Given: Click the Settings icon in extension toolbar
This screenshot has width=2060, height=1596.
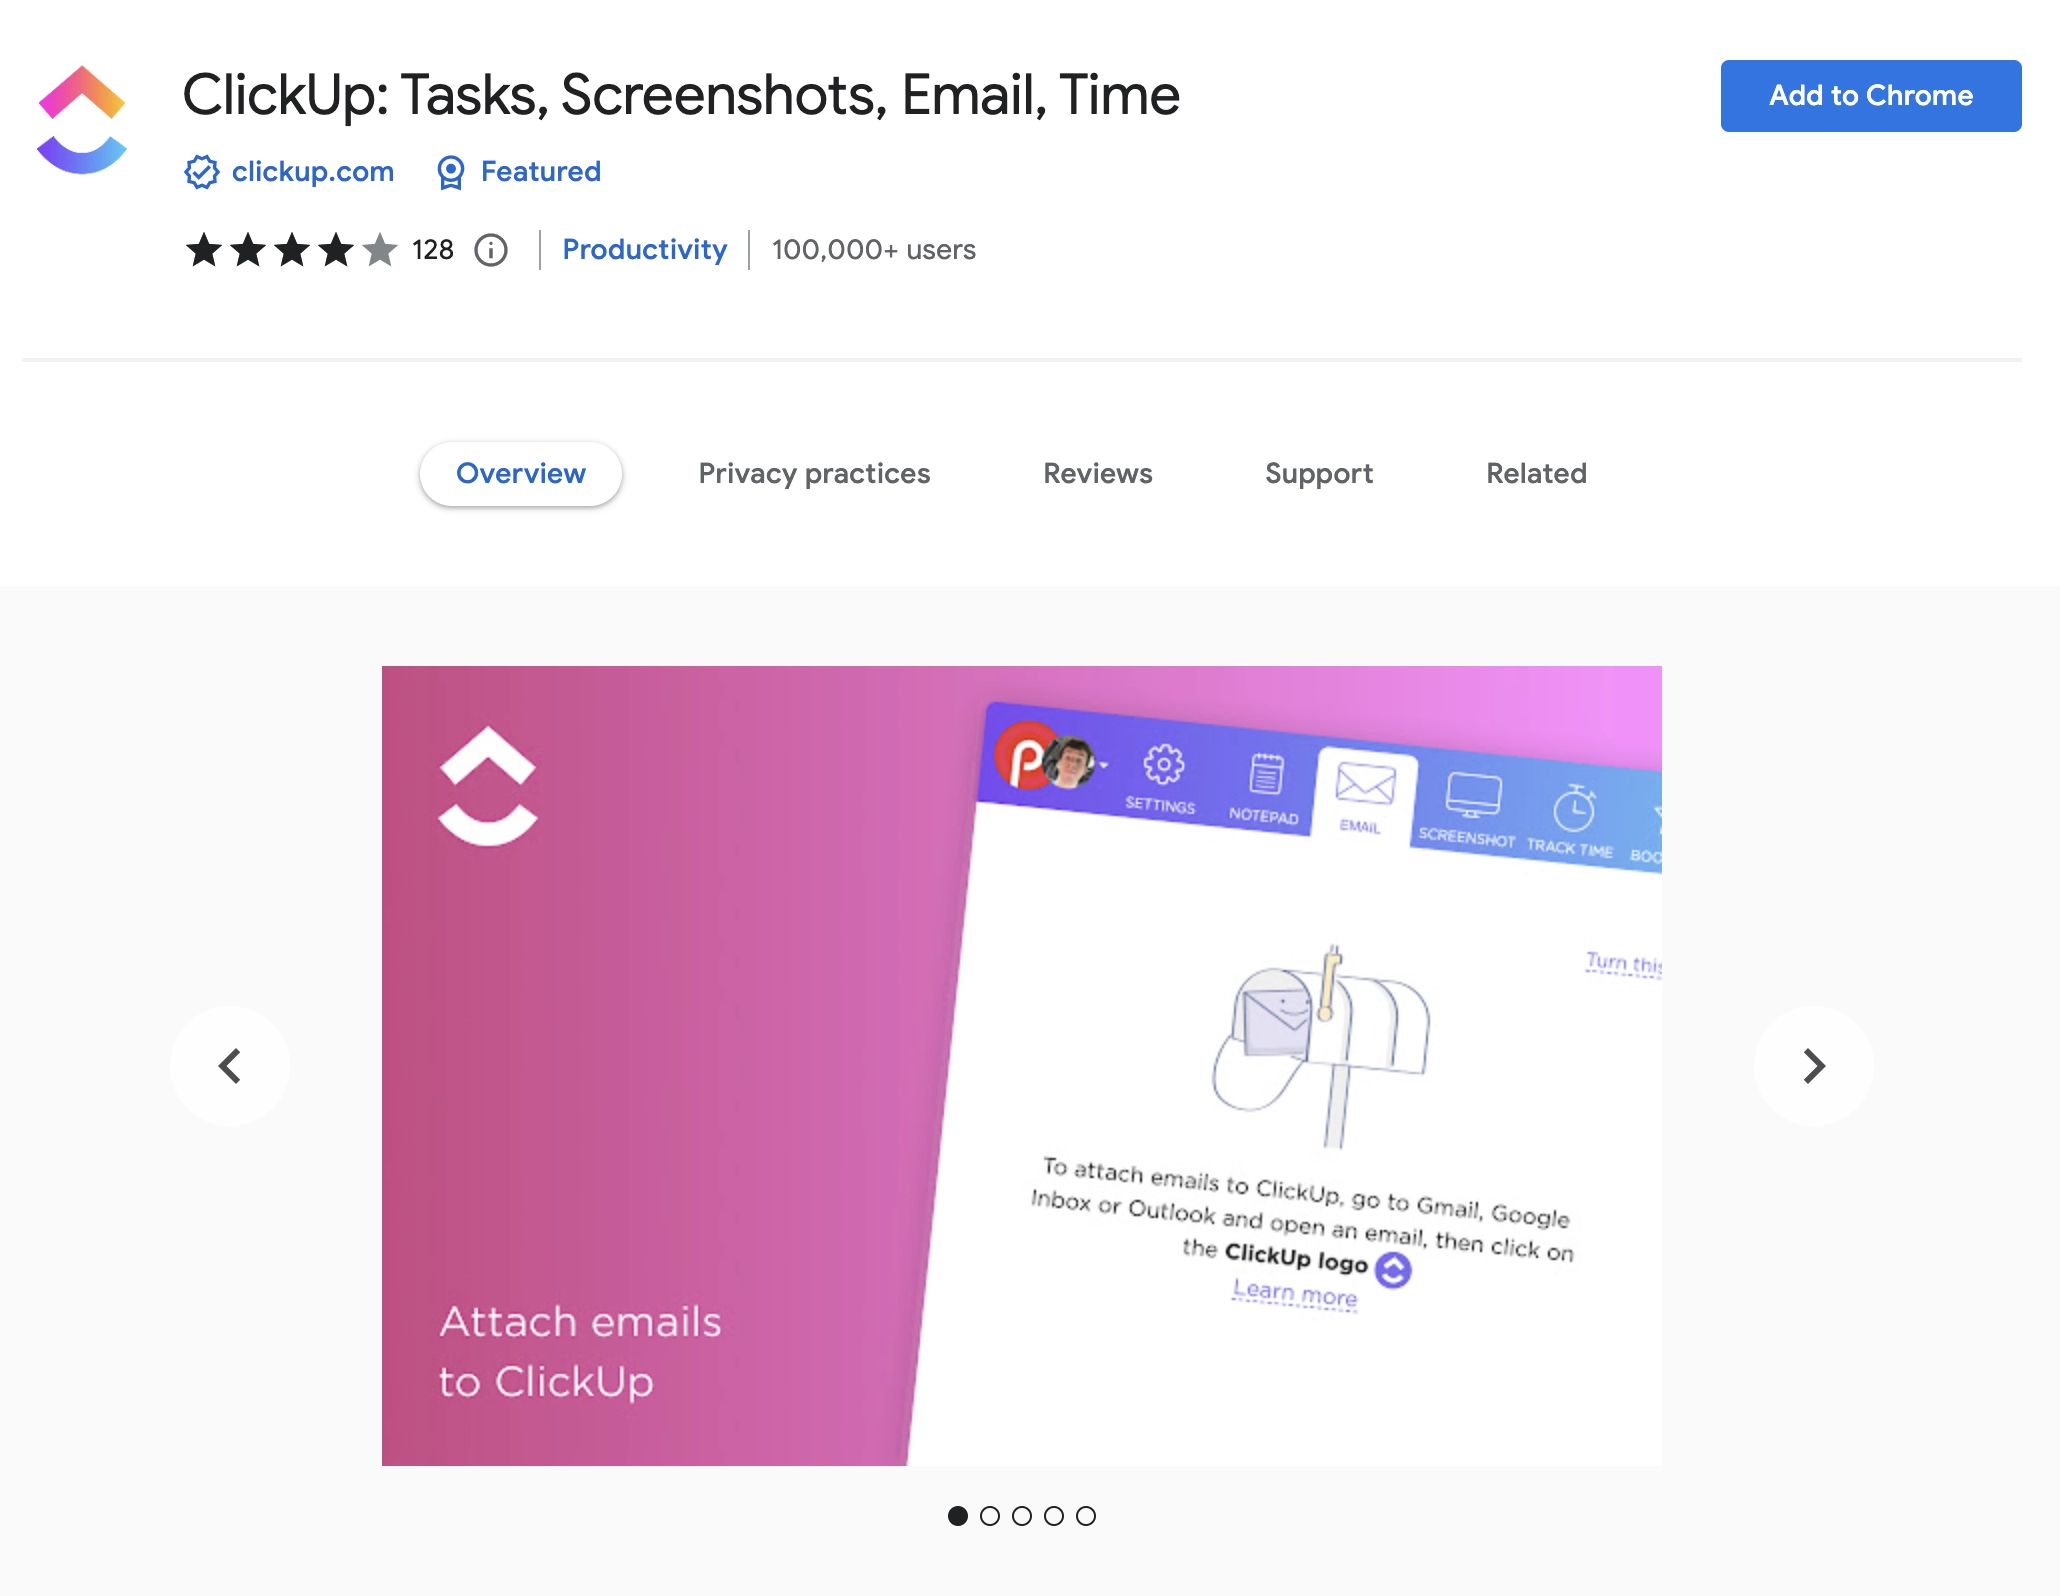Looking at the screenshot, I should click(1160, 772).
